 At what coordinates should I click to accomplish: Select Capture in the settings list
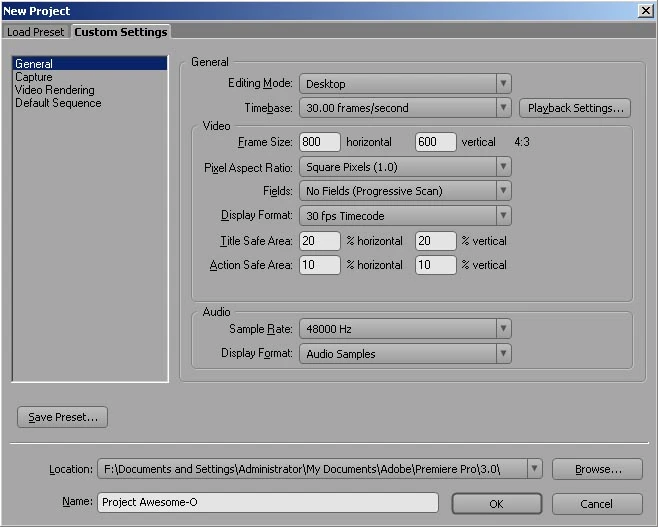coord(34,77)
